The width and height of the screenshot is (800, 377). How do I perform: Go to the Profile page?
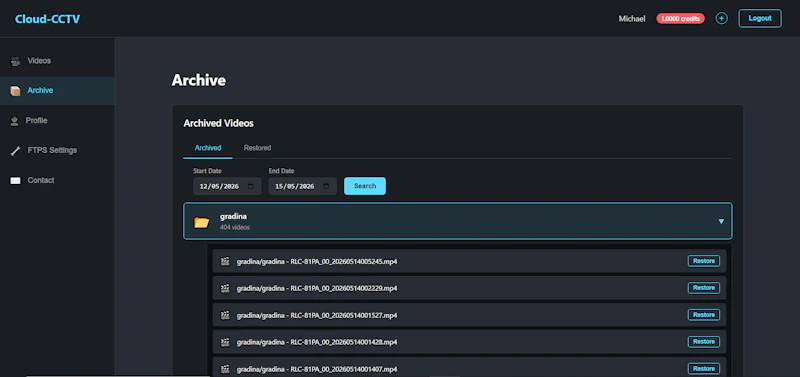[57, 121]
